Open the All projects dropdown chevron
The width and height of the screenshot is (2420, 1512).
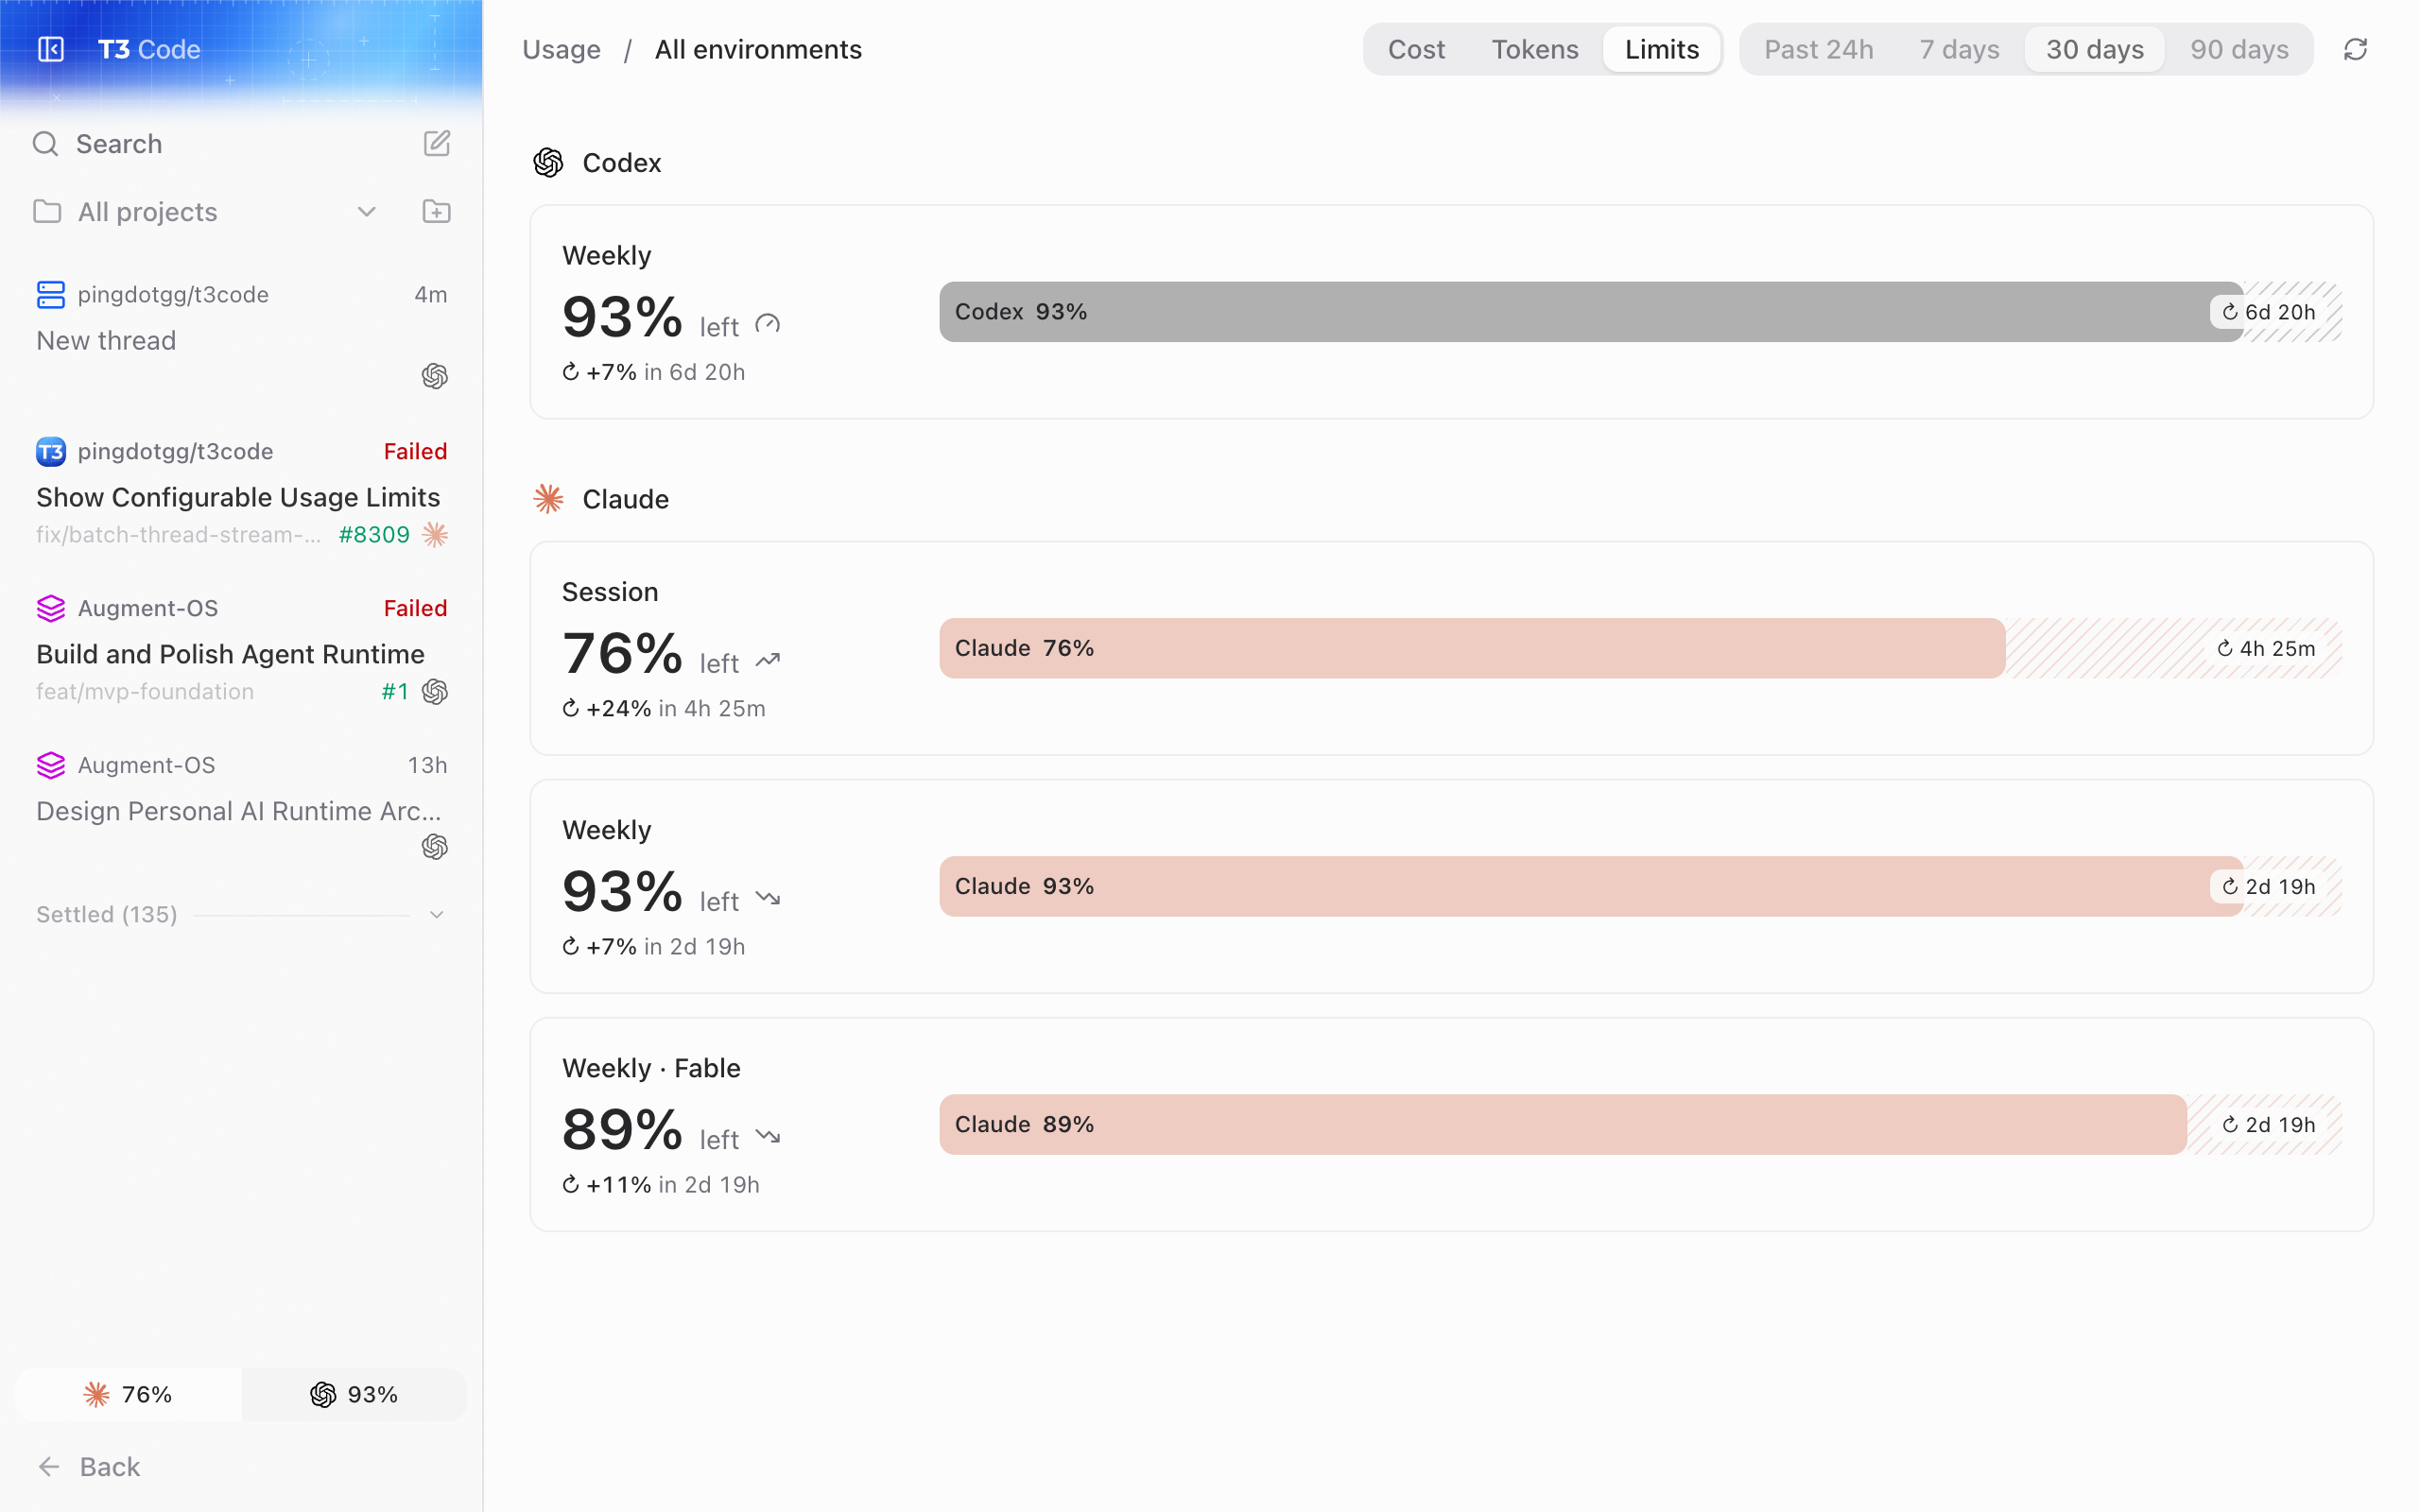coord(366,212)
